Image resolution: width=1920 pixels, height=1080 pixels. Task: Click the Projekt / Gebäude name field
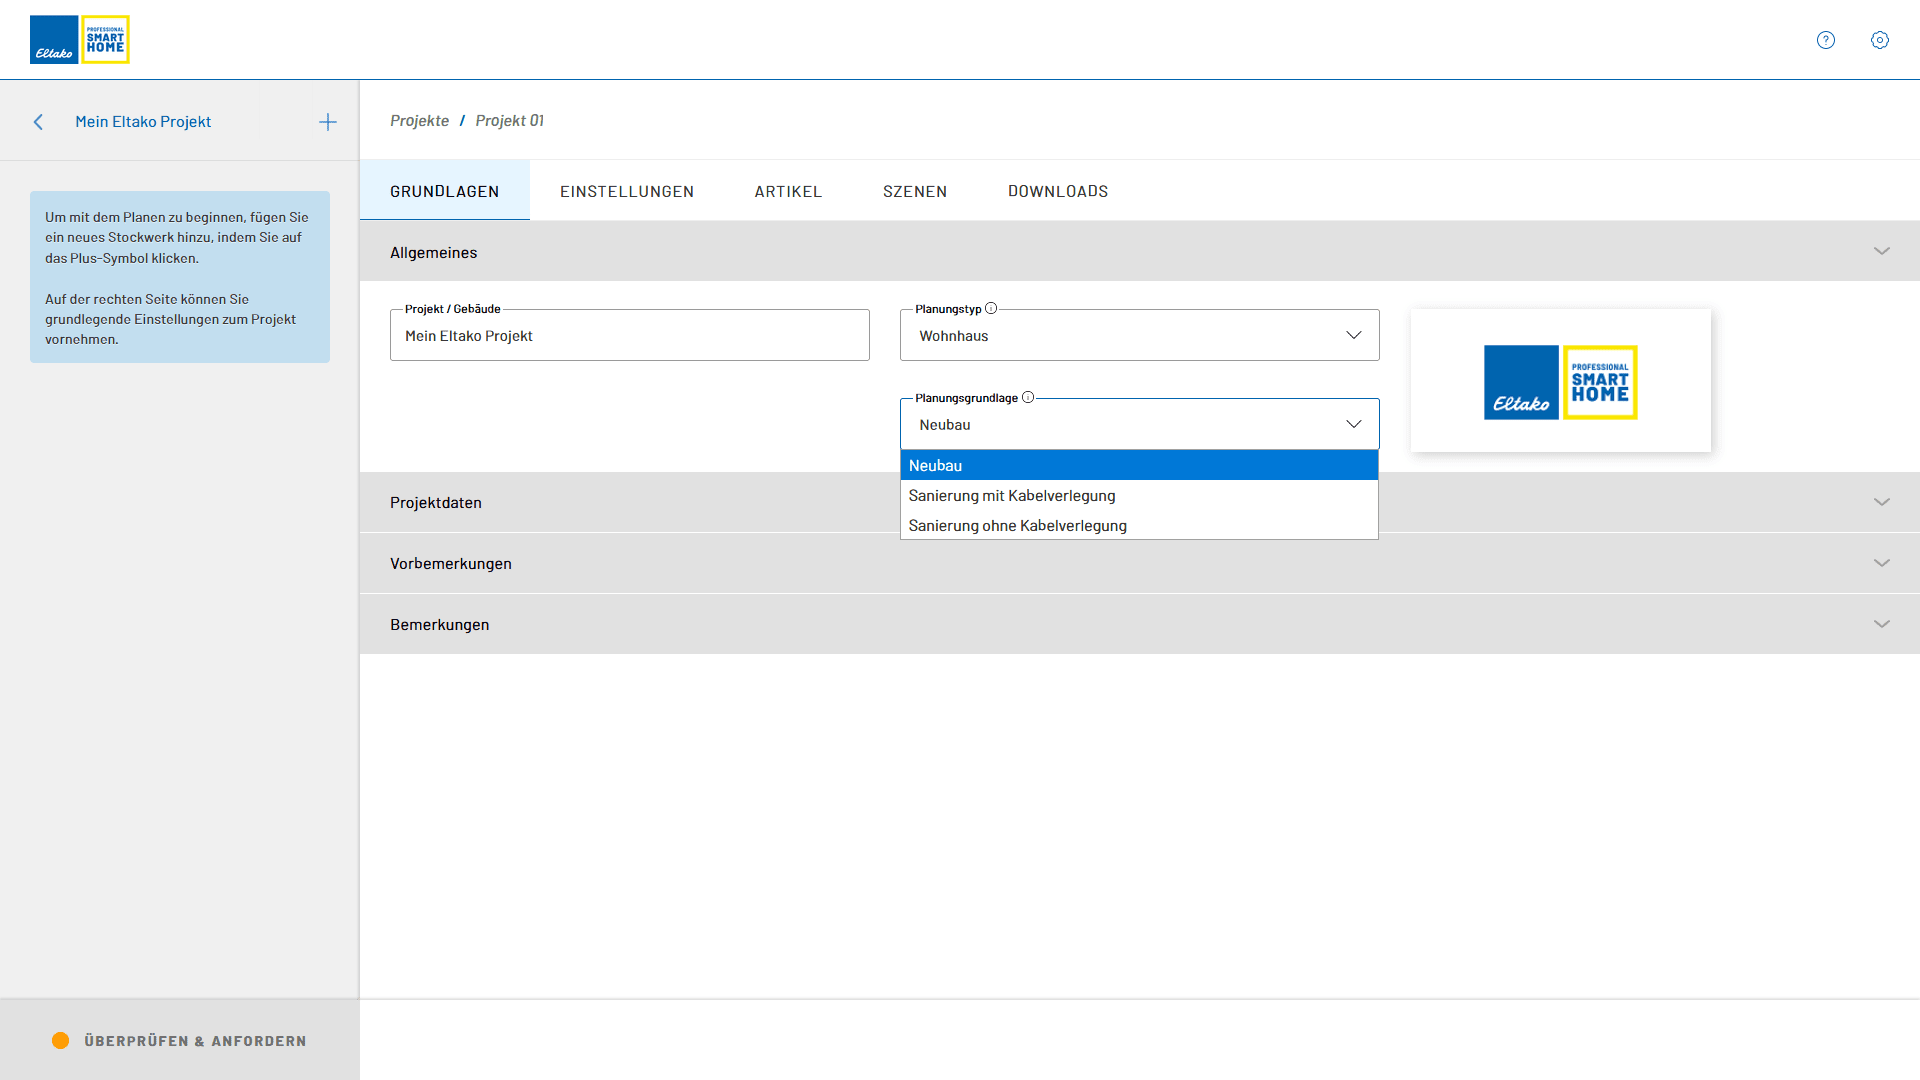pyautogui.click(x=629, y=336)
